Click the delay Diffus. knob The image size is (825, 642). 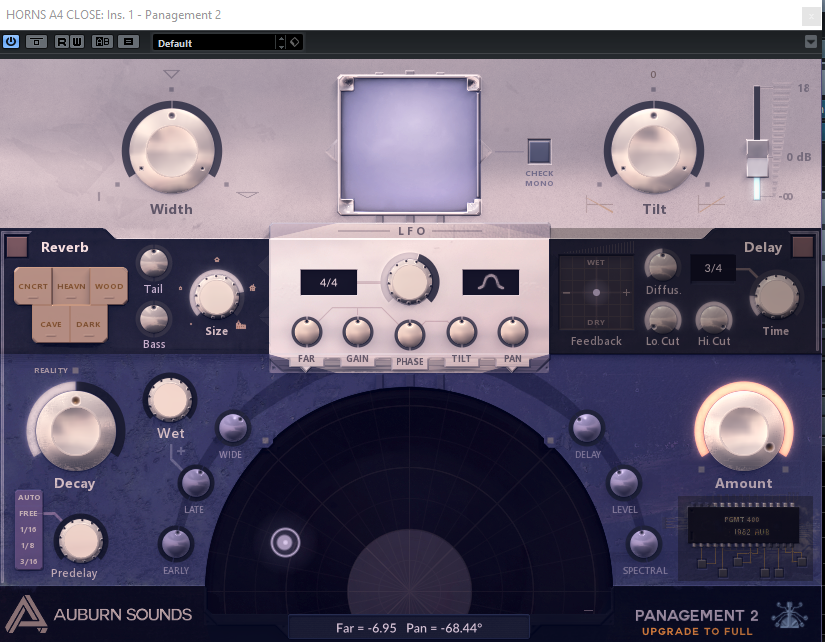(x=662, y=266)
